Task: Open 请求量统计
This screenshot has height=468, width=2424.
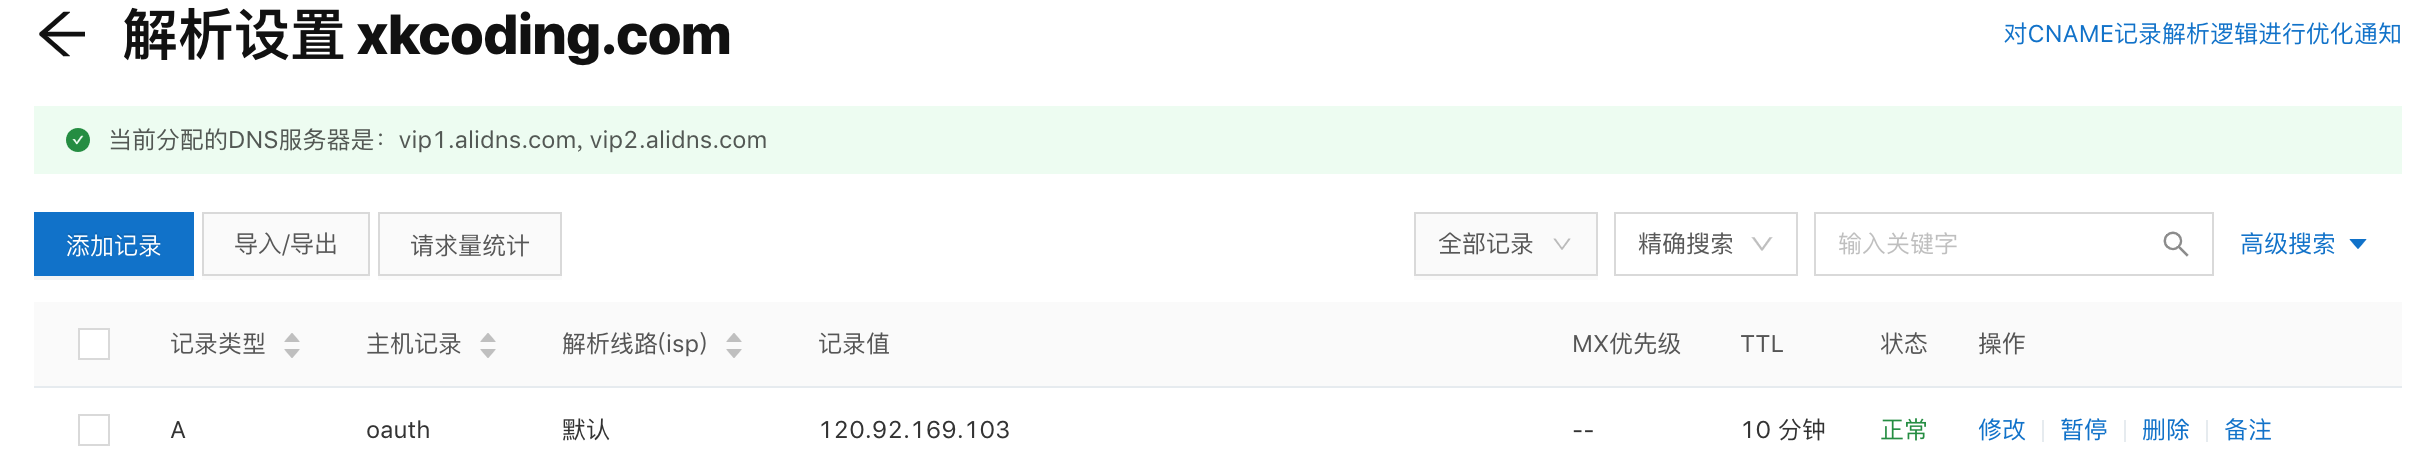Action: click(x=470, y=244)
